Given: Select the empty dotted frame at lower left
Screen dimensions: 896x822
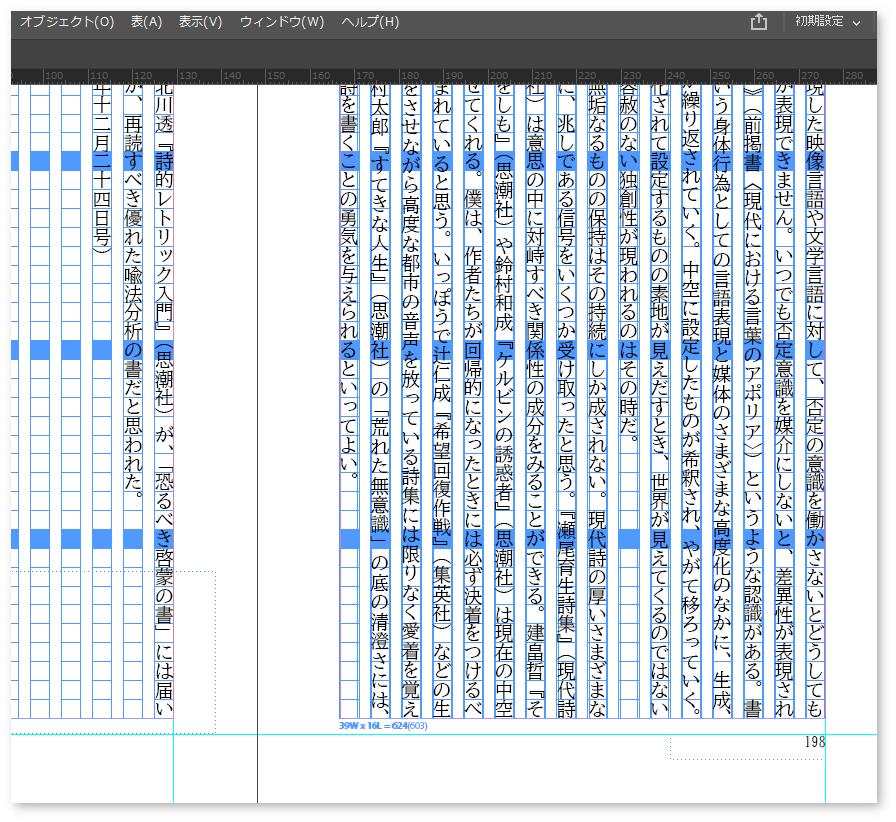Looking at the screenshot, I should coord(110,650).
